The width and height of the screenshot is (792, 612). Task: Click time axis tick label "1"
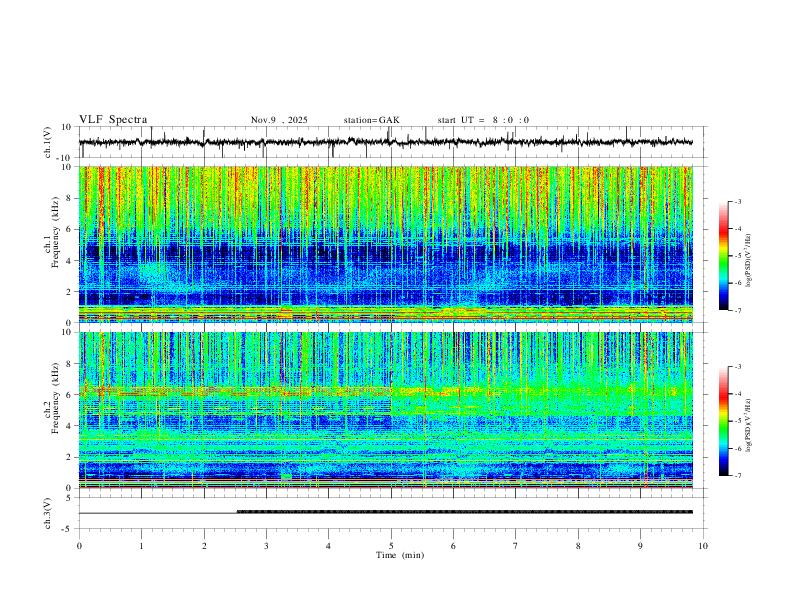[141, 546]
